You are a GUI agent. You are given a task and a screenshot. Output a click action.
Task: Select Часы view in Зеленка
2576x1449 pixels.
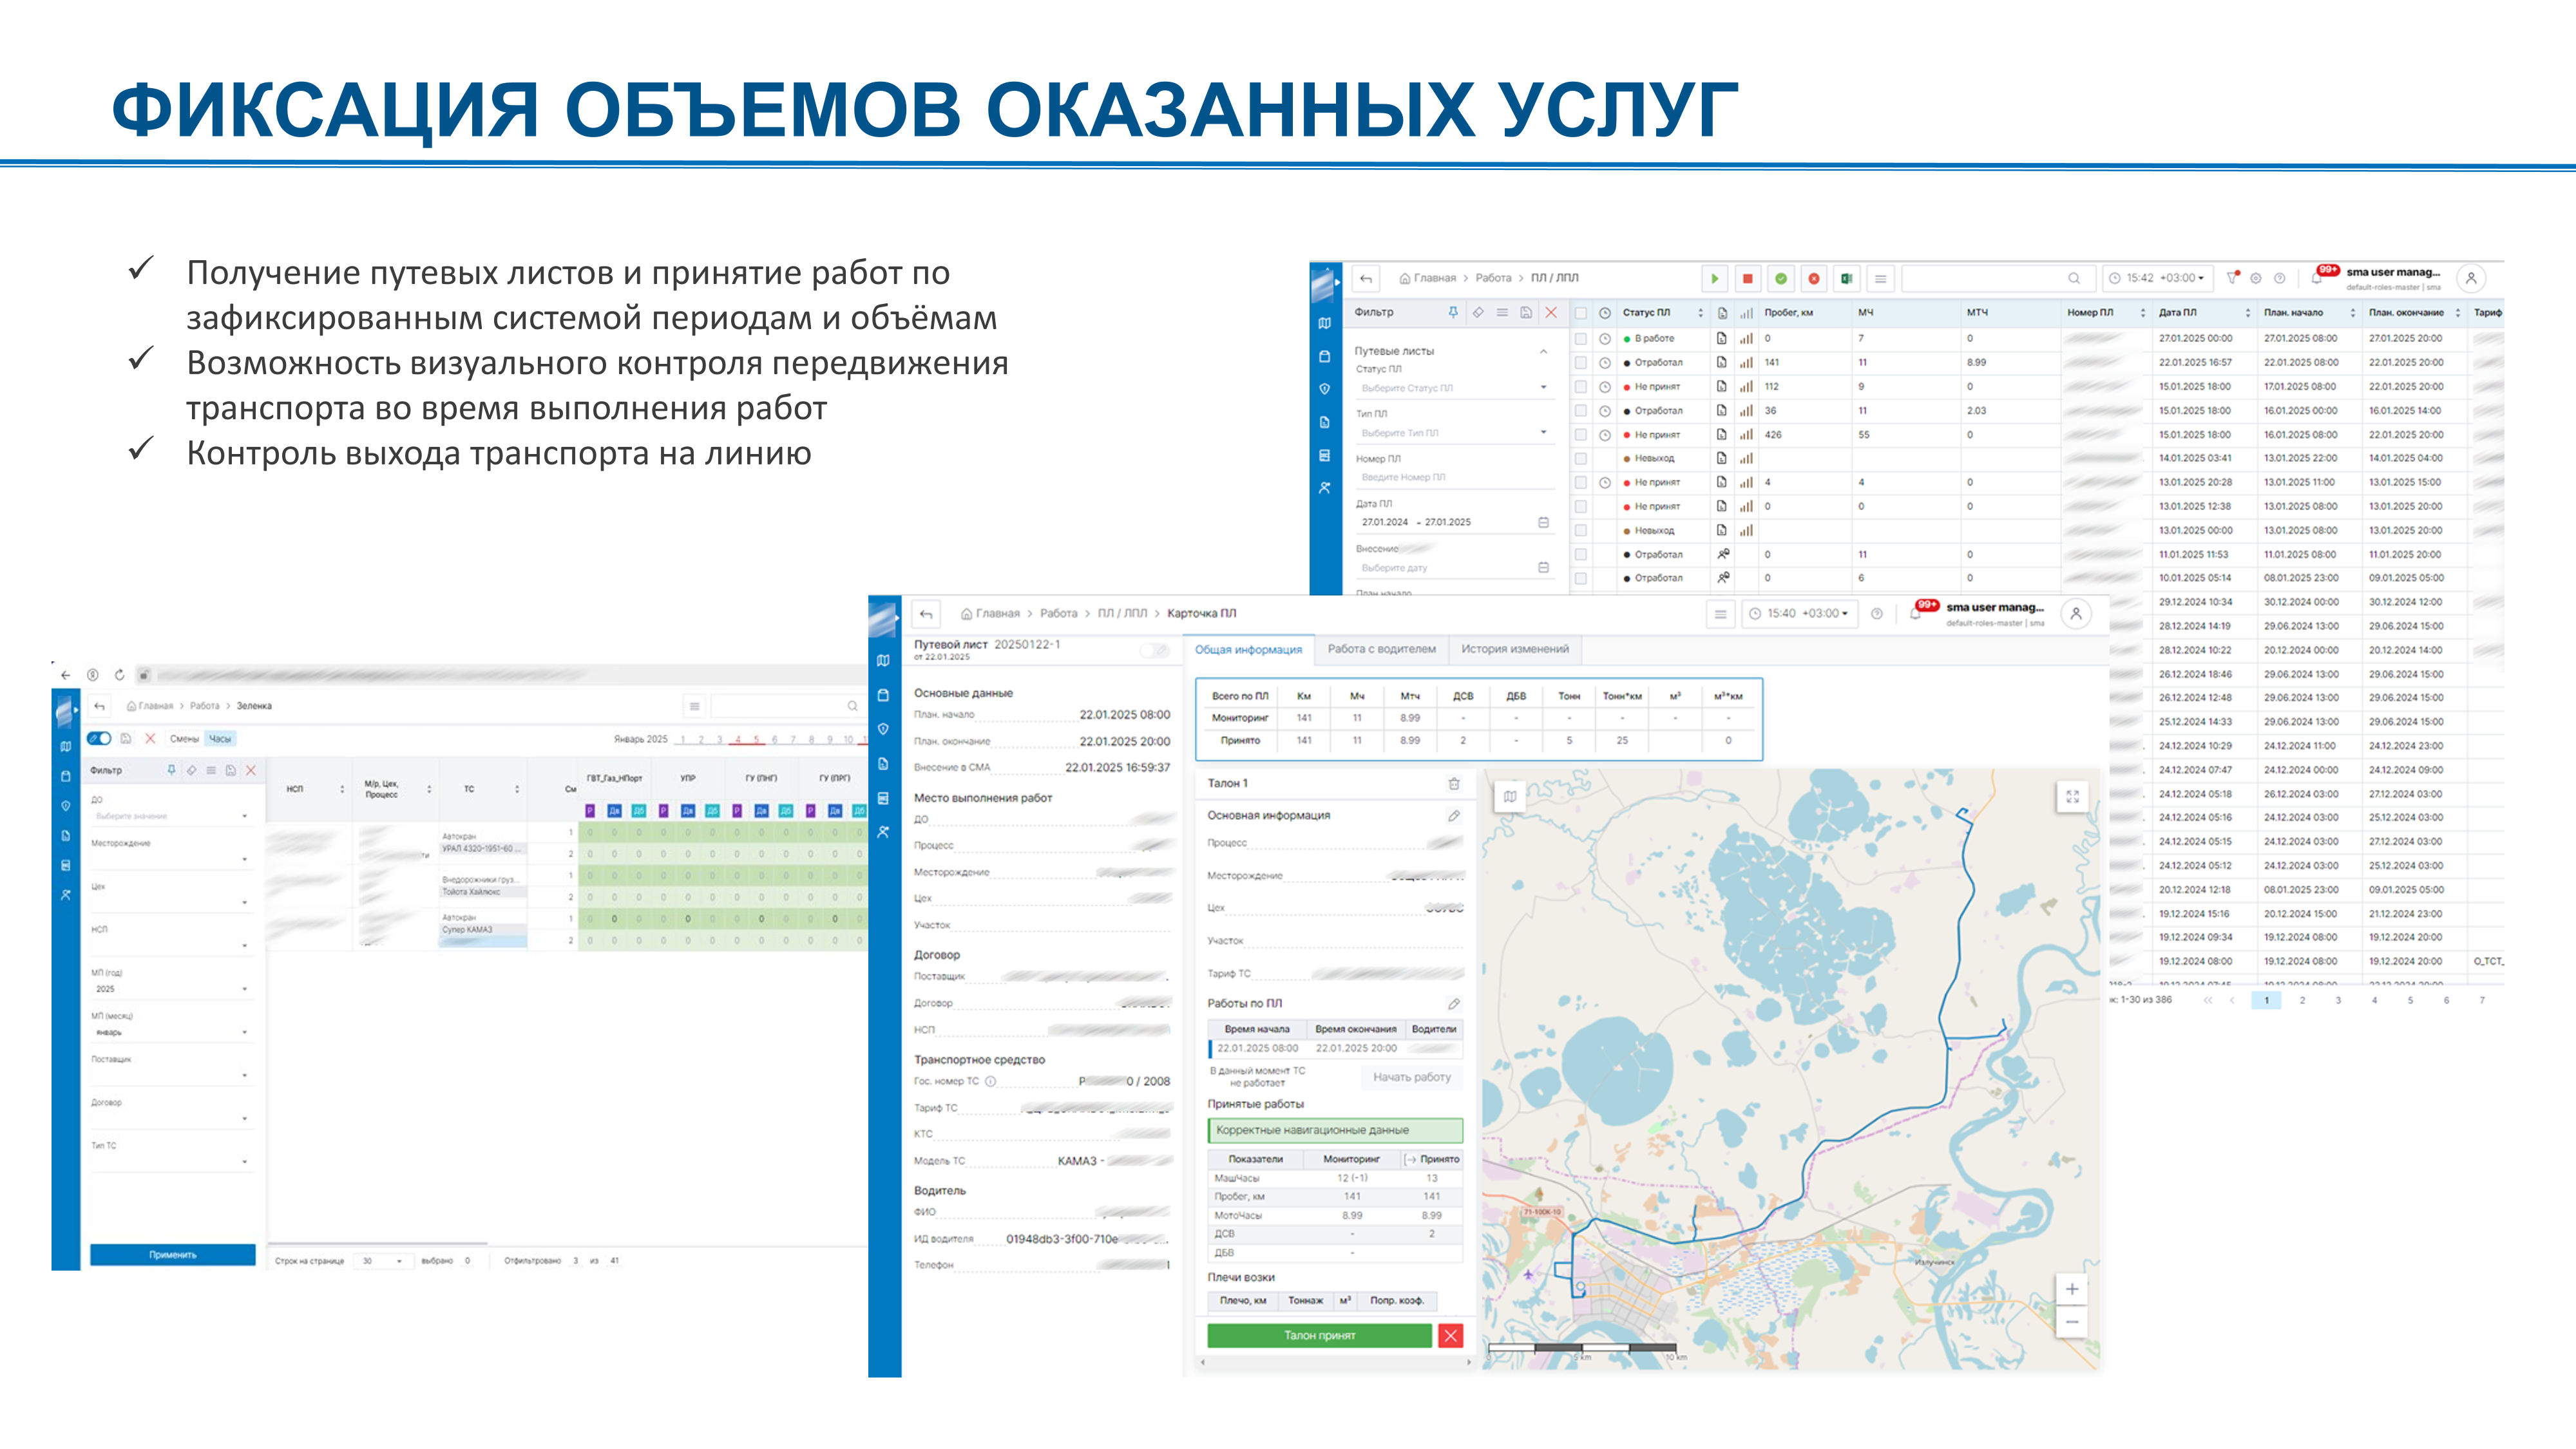coord(220,739)
